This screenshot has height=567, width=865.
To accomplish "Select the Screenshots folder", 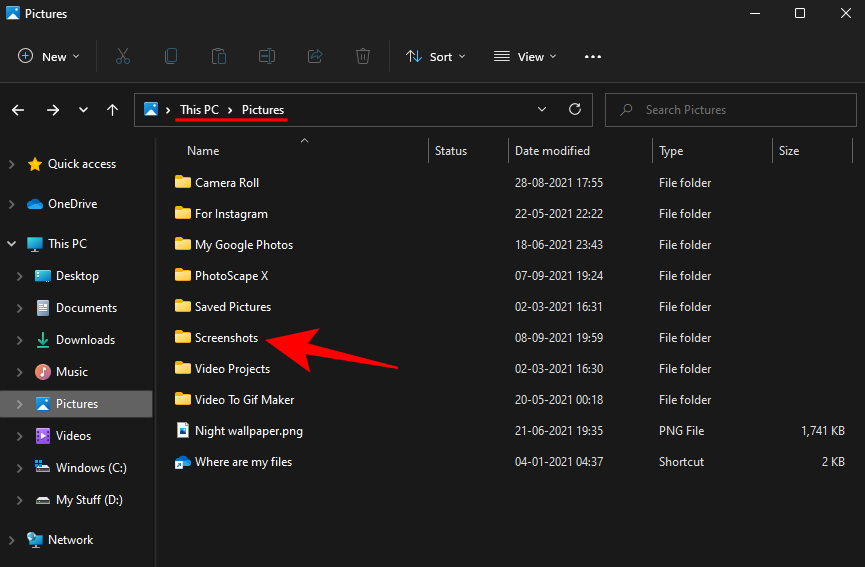I will coord(226,338).
